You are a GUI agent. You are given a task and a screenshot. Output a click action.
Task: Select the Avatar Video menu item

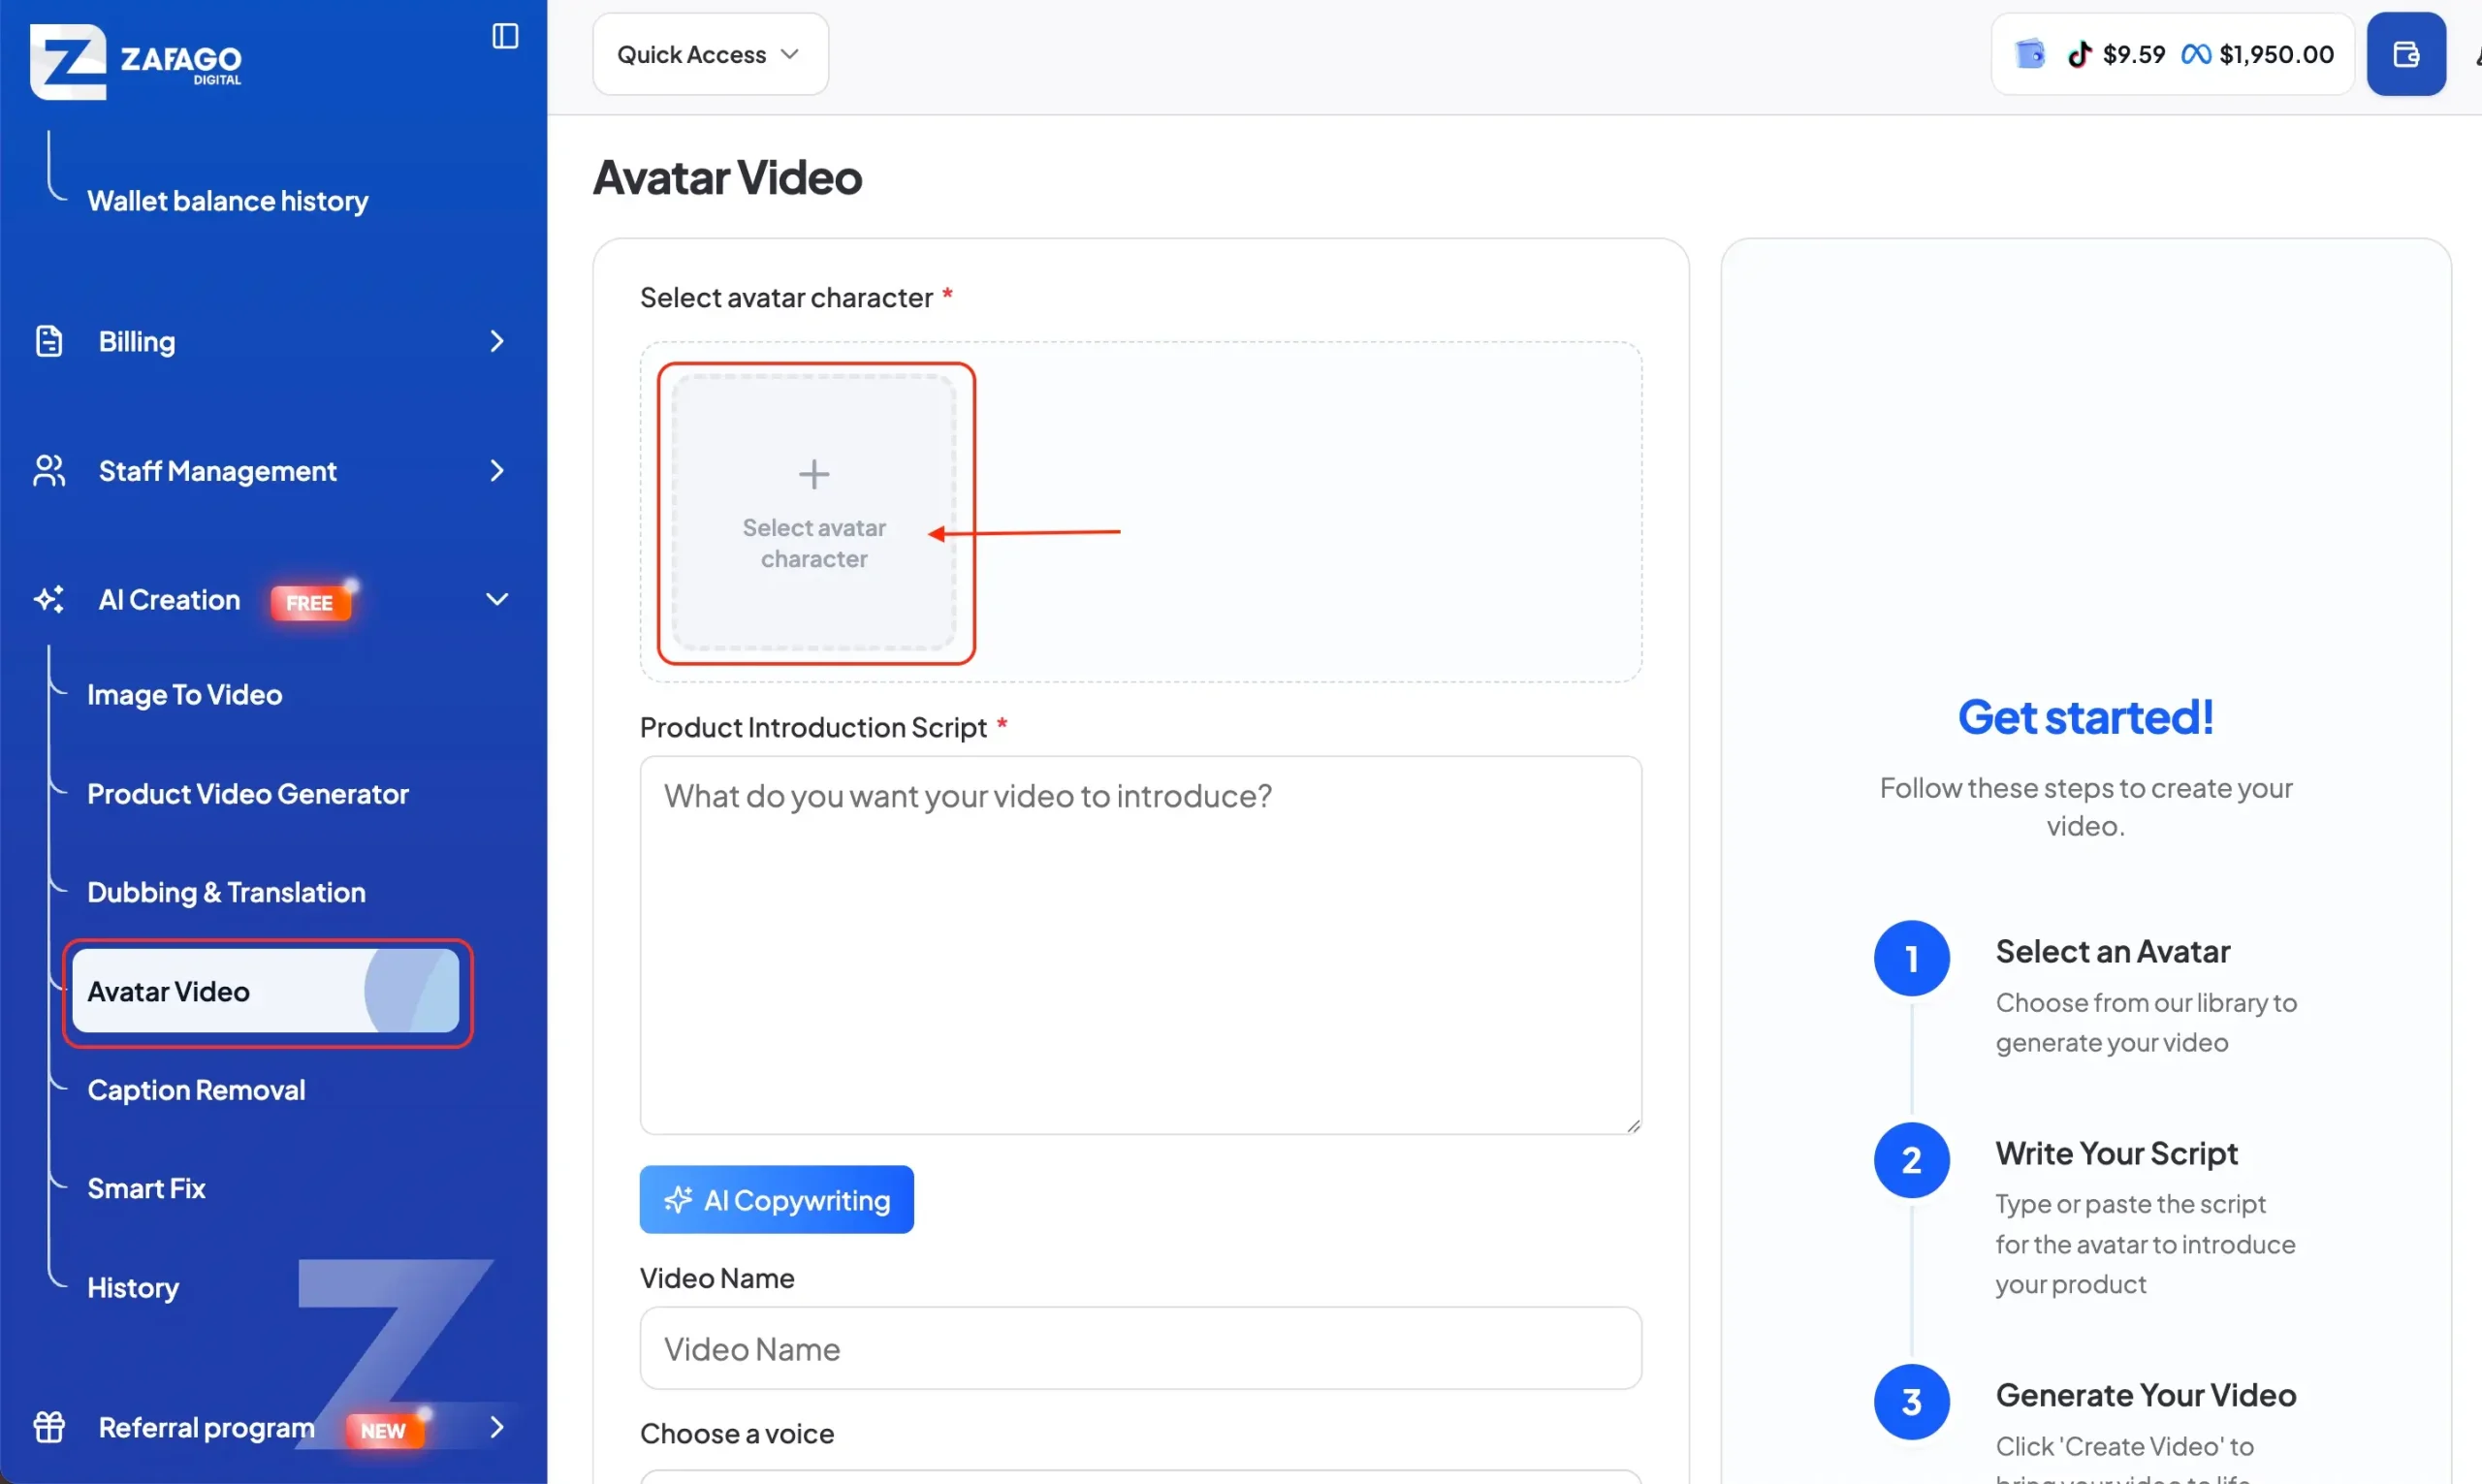tap(266, 992)
